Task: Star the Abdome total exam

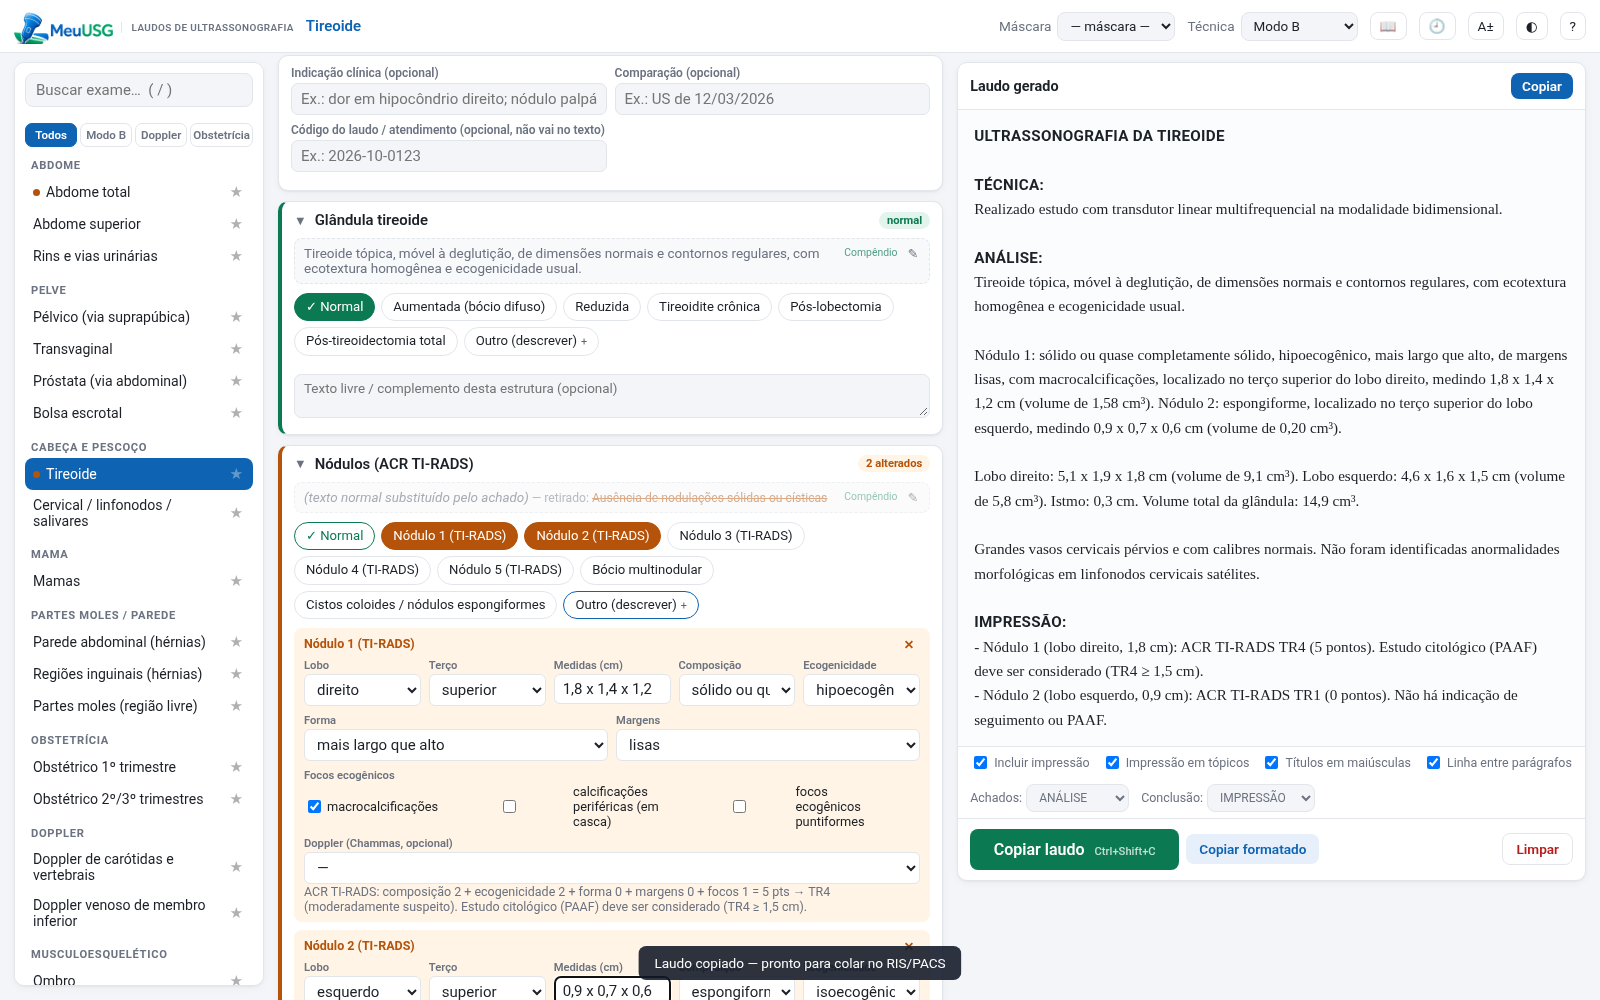Action: [237, 192]
